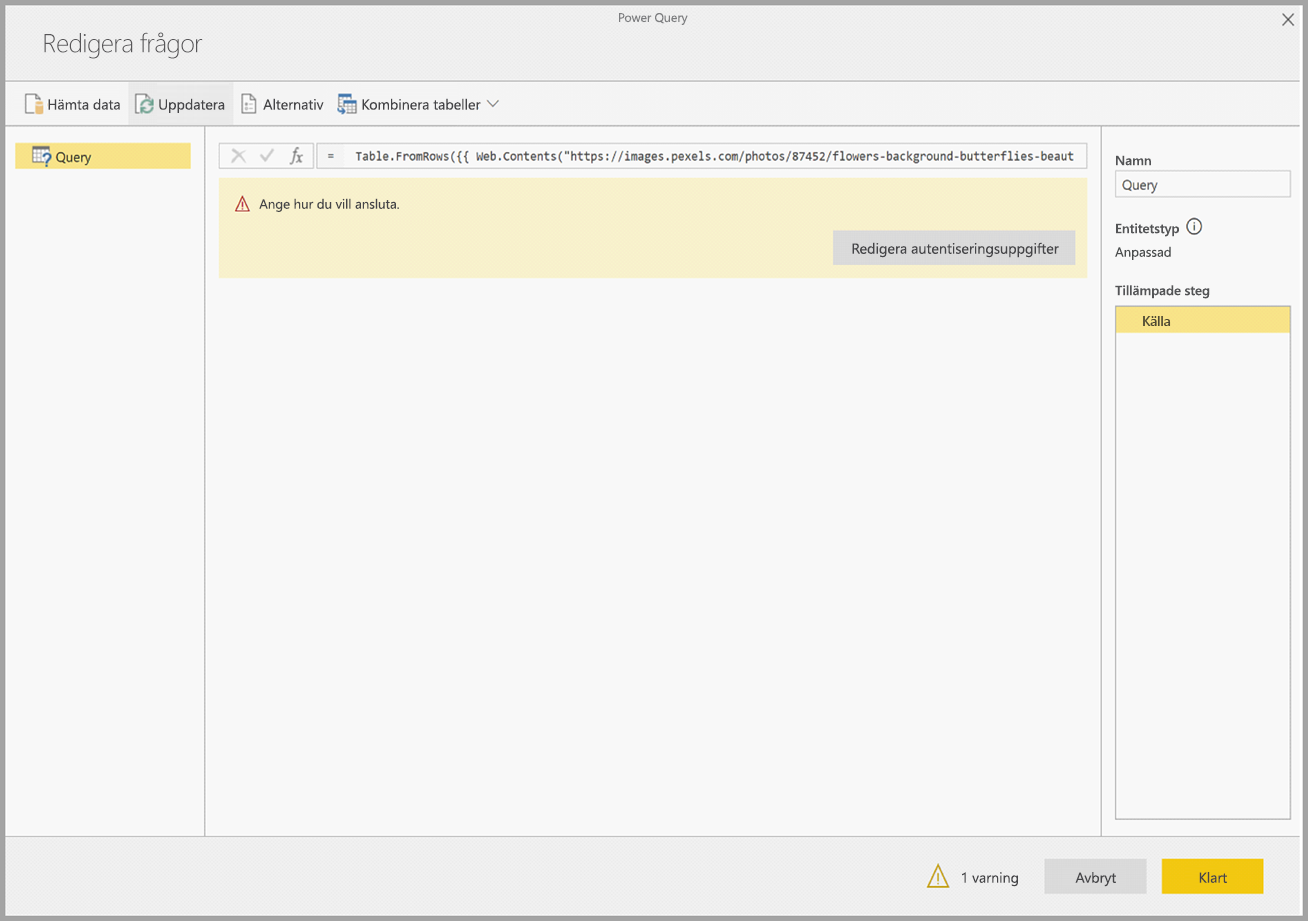The image size is (1308, 921).
Task: Open Alternativ settings
Action: tap(282, 104)
